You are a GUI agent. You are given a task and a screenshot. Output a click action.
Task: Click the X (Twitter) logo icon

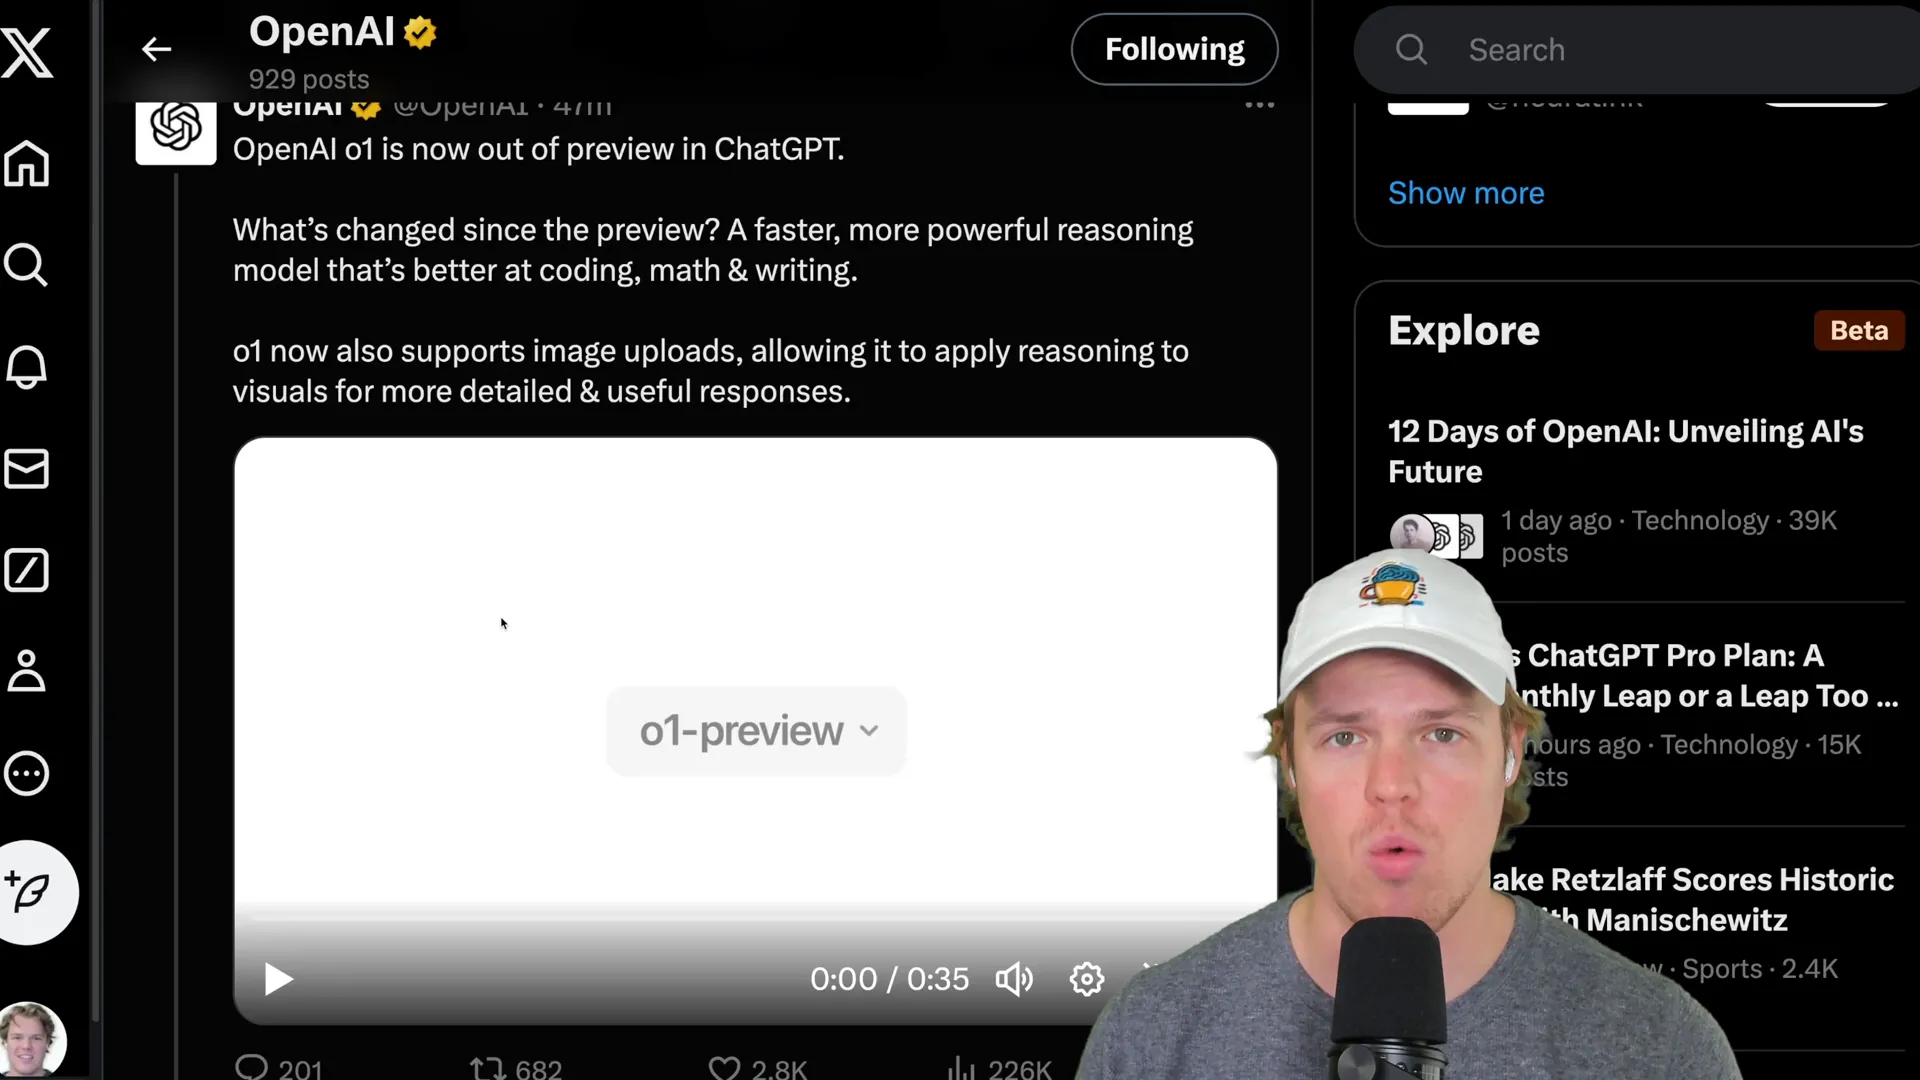tap(29, 50)
